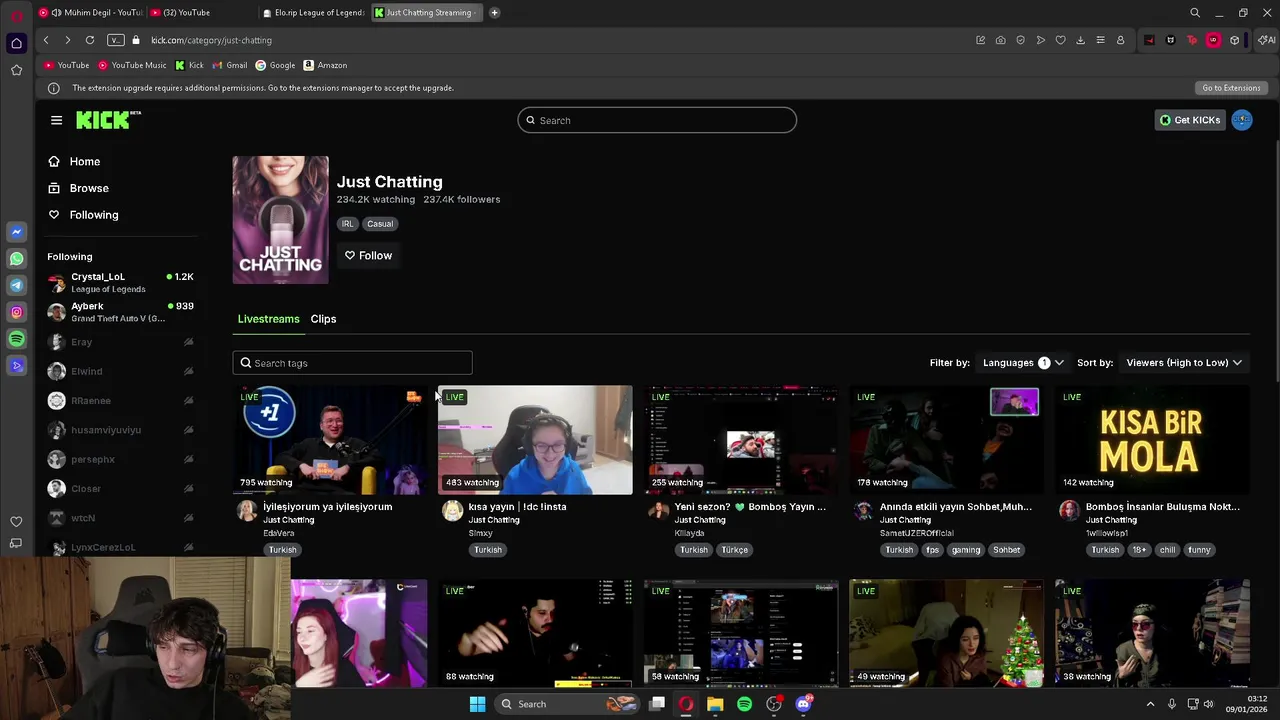The height and width of the screenshot is (720, 1280).
Task: Open Instagram in the Opera sidebar
Action: (x=16, y=312)
